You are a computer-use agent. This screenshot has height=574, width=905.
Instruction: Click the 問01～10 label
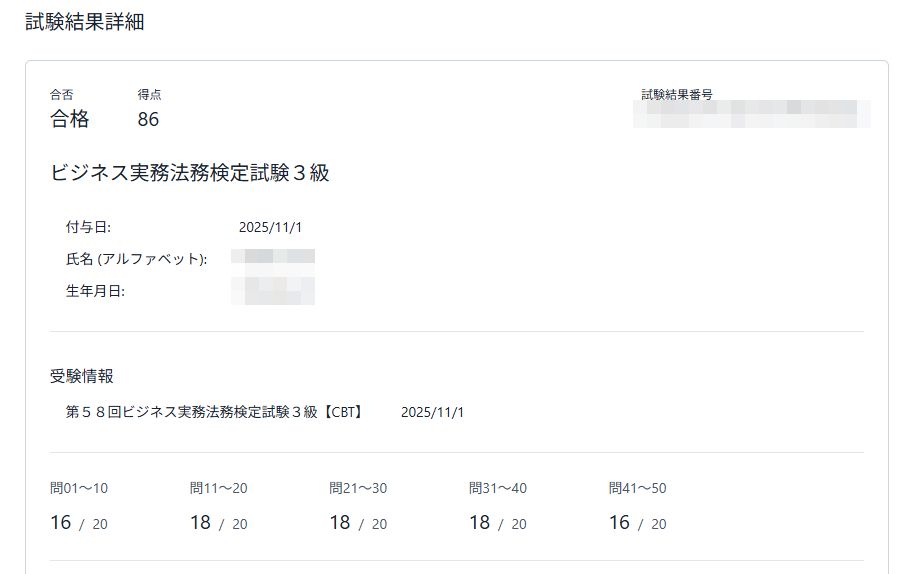[79, 488]
